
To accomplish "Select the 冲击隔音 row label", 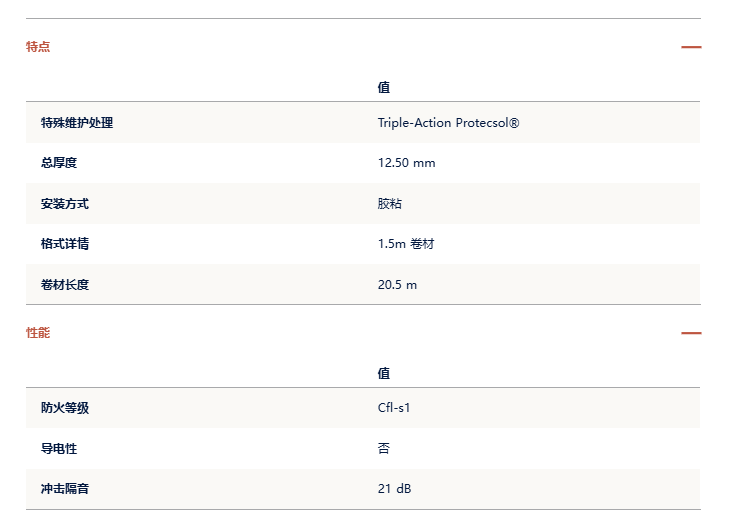I will coord(65,489).
